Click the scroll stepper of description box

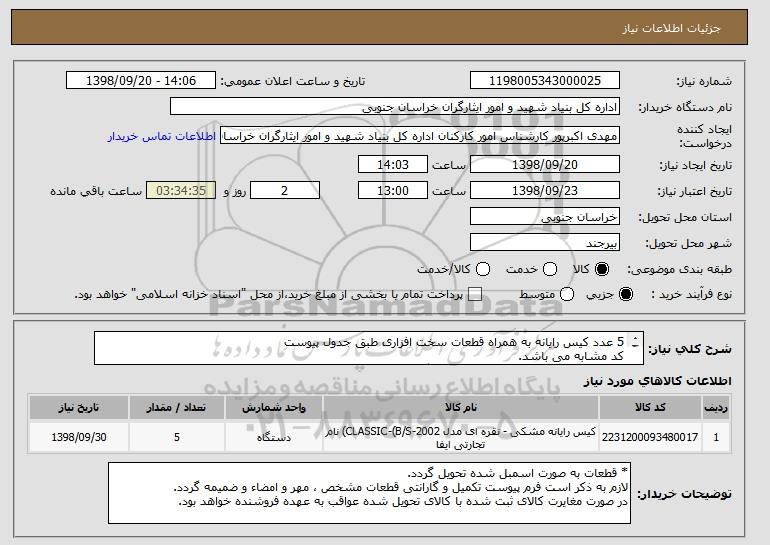pos(636,342)
